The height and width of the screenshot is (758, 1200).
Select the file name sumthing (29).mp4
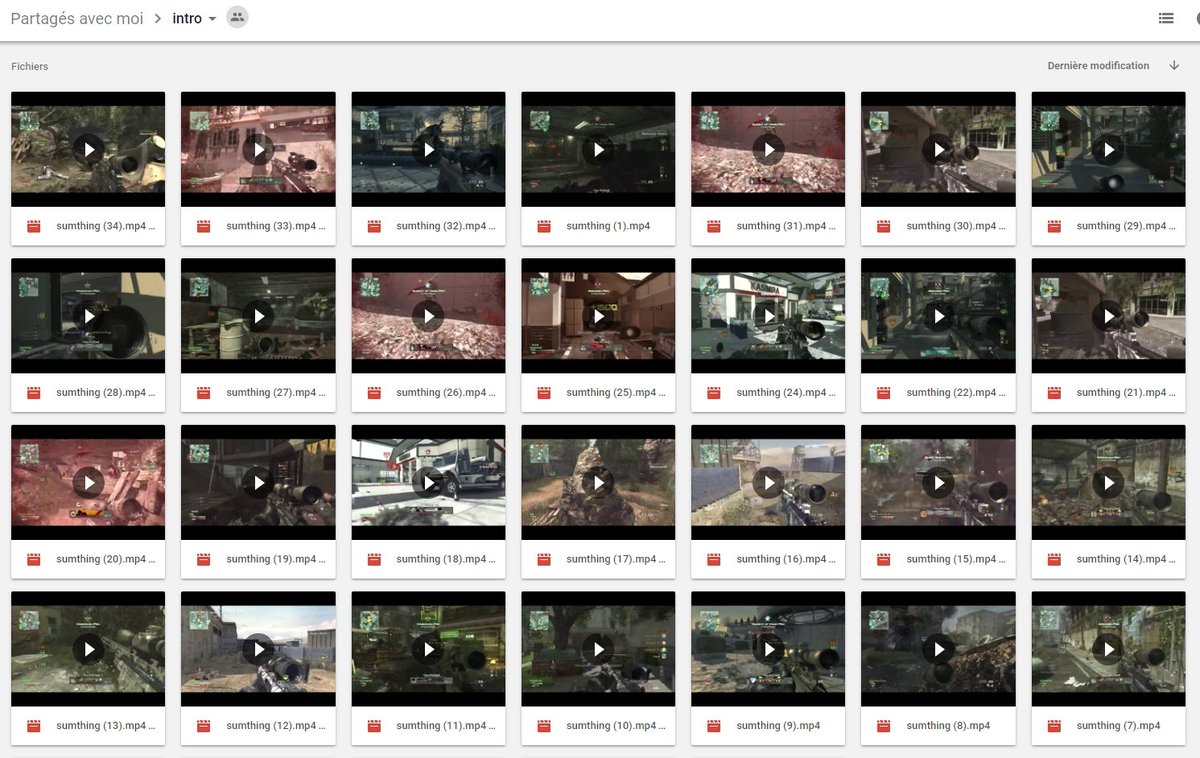pyautogui.click(x=1126, y=226)
